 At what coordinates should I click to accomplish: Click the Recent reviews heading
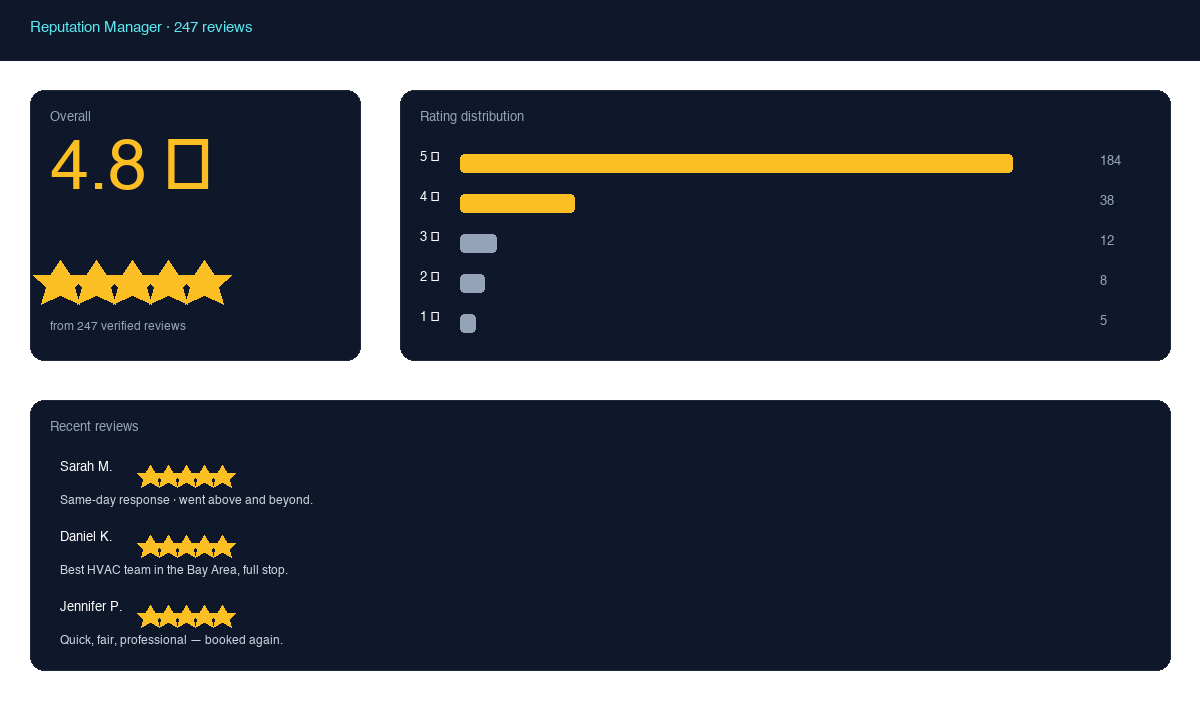94,427
